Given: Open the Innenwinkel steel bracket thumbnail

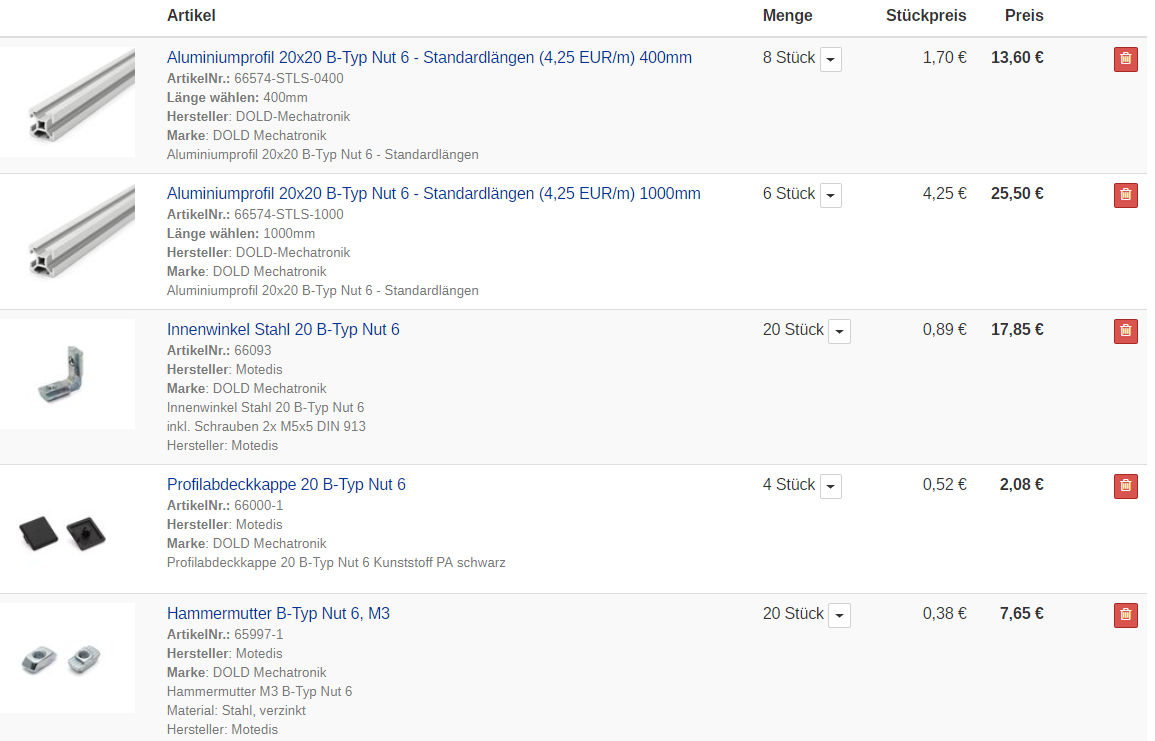Looking at the screenshot, I should click(x=68, y=374).
